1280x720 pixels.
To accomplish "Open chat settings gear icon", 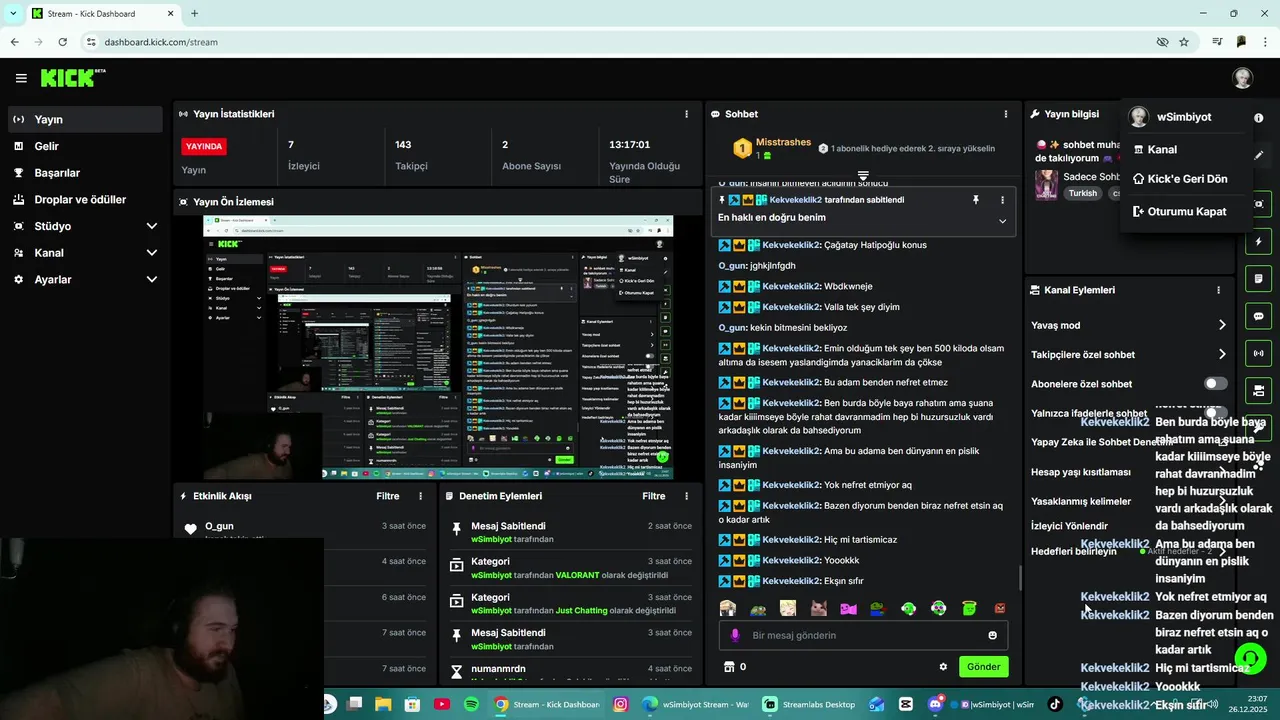I will pos(943,667).
